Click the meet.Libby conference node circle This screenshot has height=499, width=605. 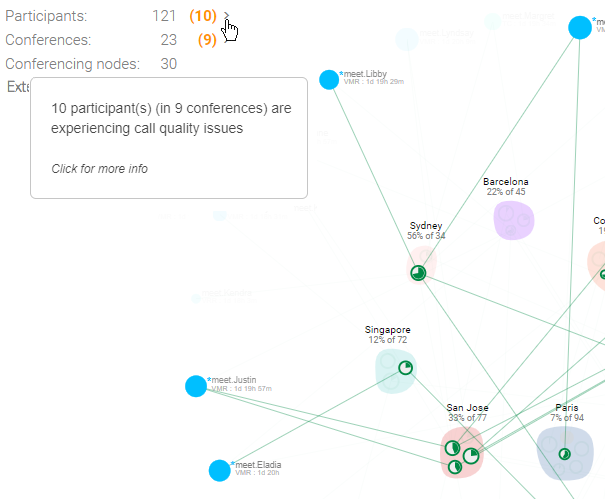point(329,80)
